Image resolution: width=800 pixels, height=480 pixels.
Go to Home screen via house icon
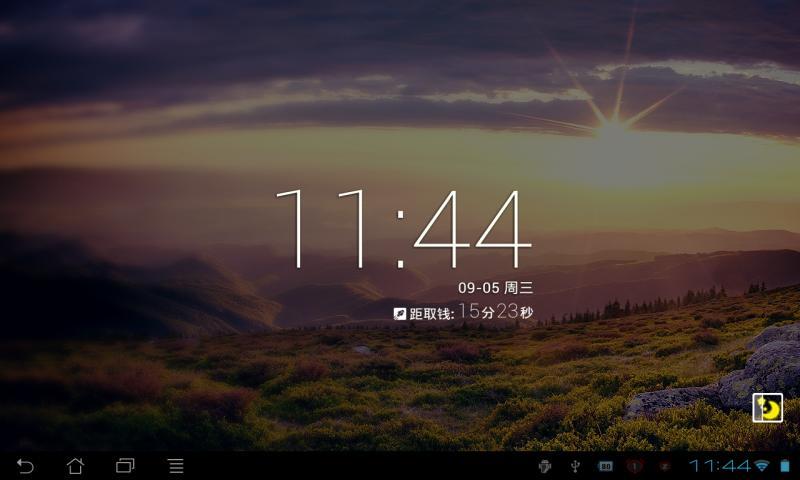(x=76, y=466)
